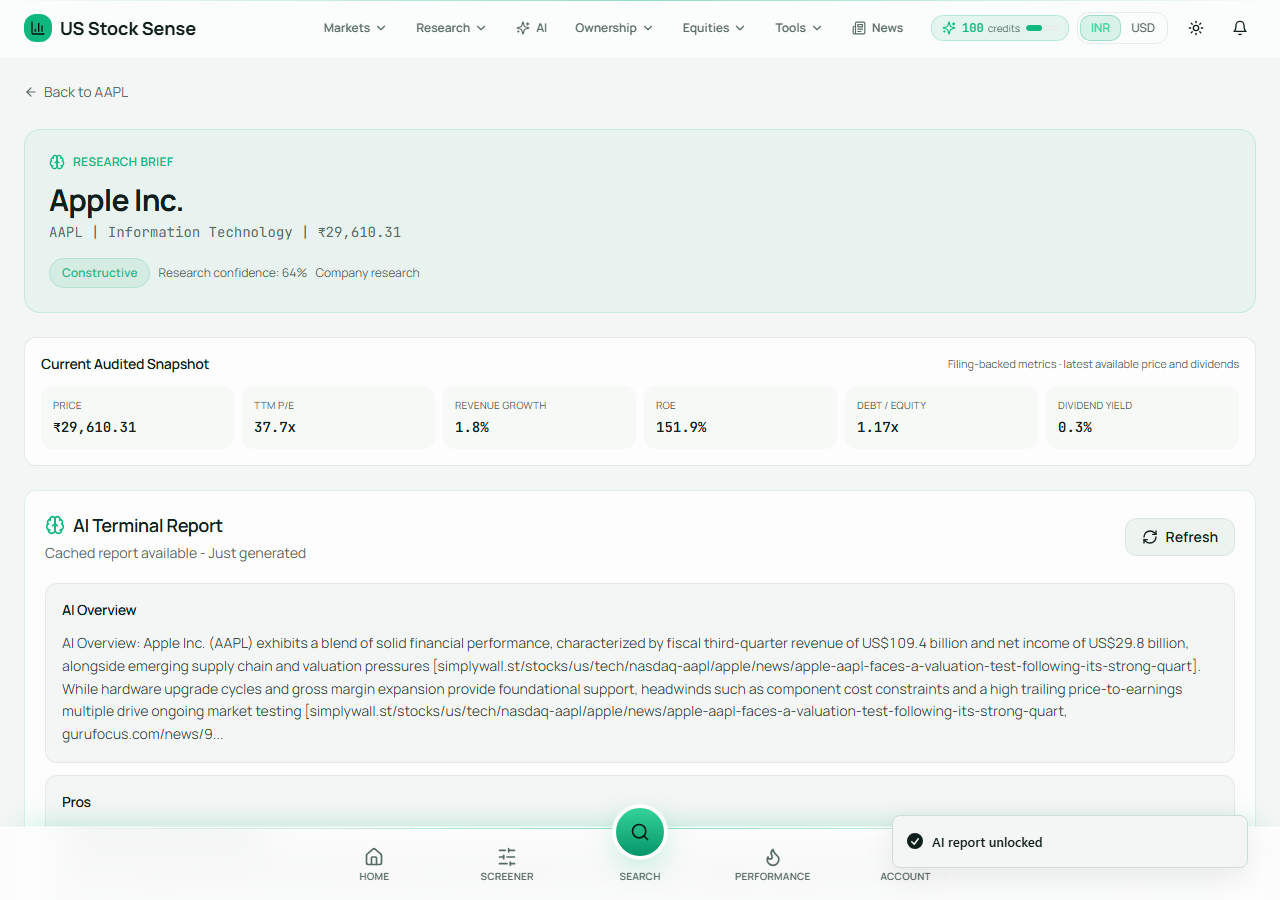1280x900 pixels.
Task: Click the SEARCH label in bottom navigation
Action: pos(640,877)
